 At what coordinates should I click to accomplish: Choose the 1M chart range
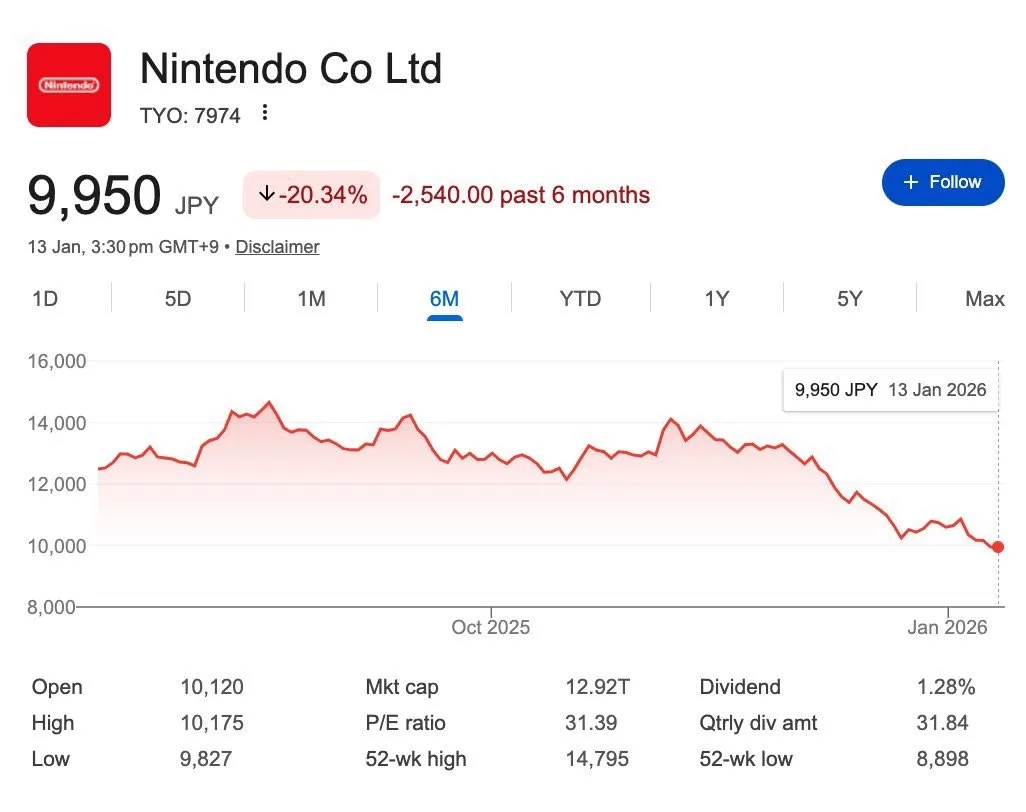[311, 299]
